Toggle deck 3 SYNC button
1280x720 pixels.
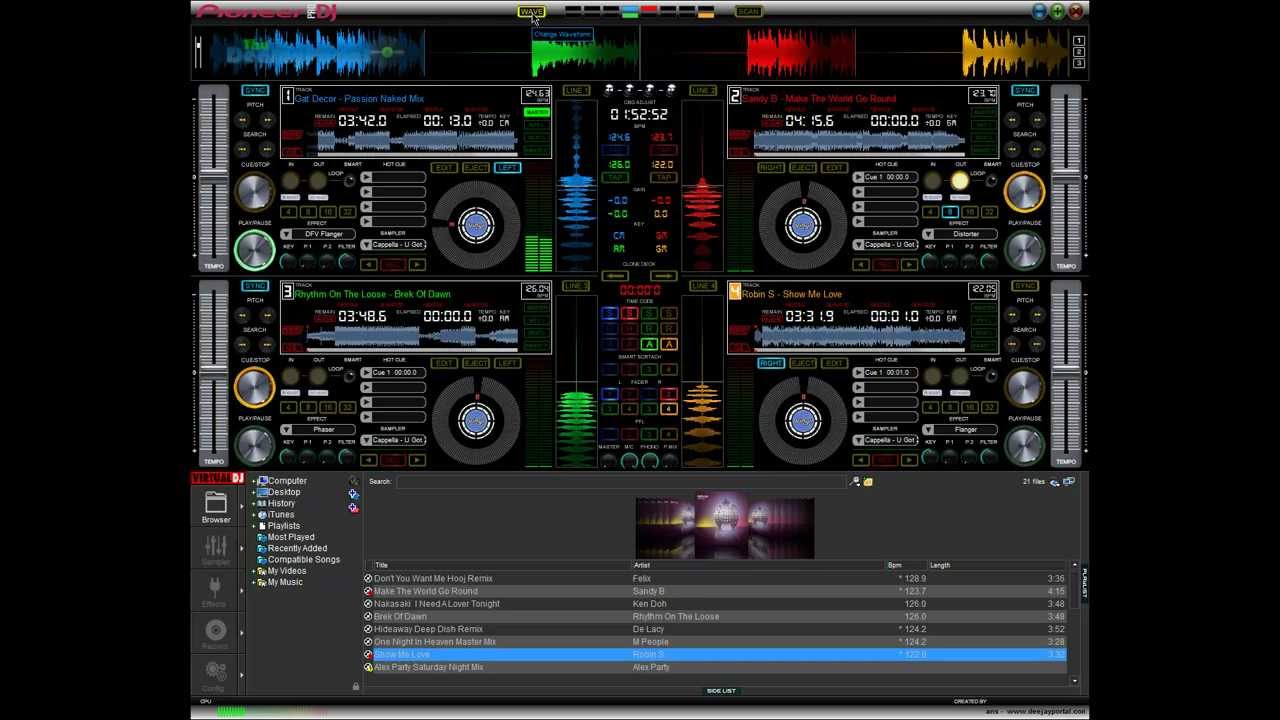[255, 286]
